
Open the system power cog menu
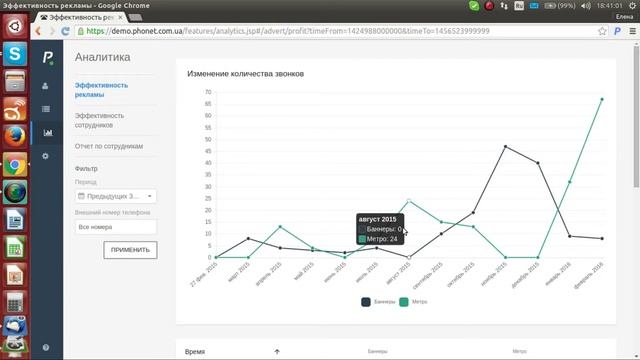pos(632,6)
